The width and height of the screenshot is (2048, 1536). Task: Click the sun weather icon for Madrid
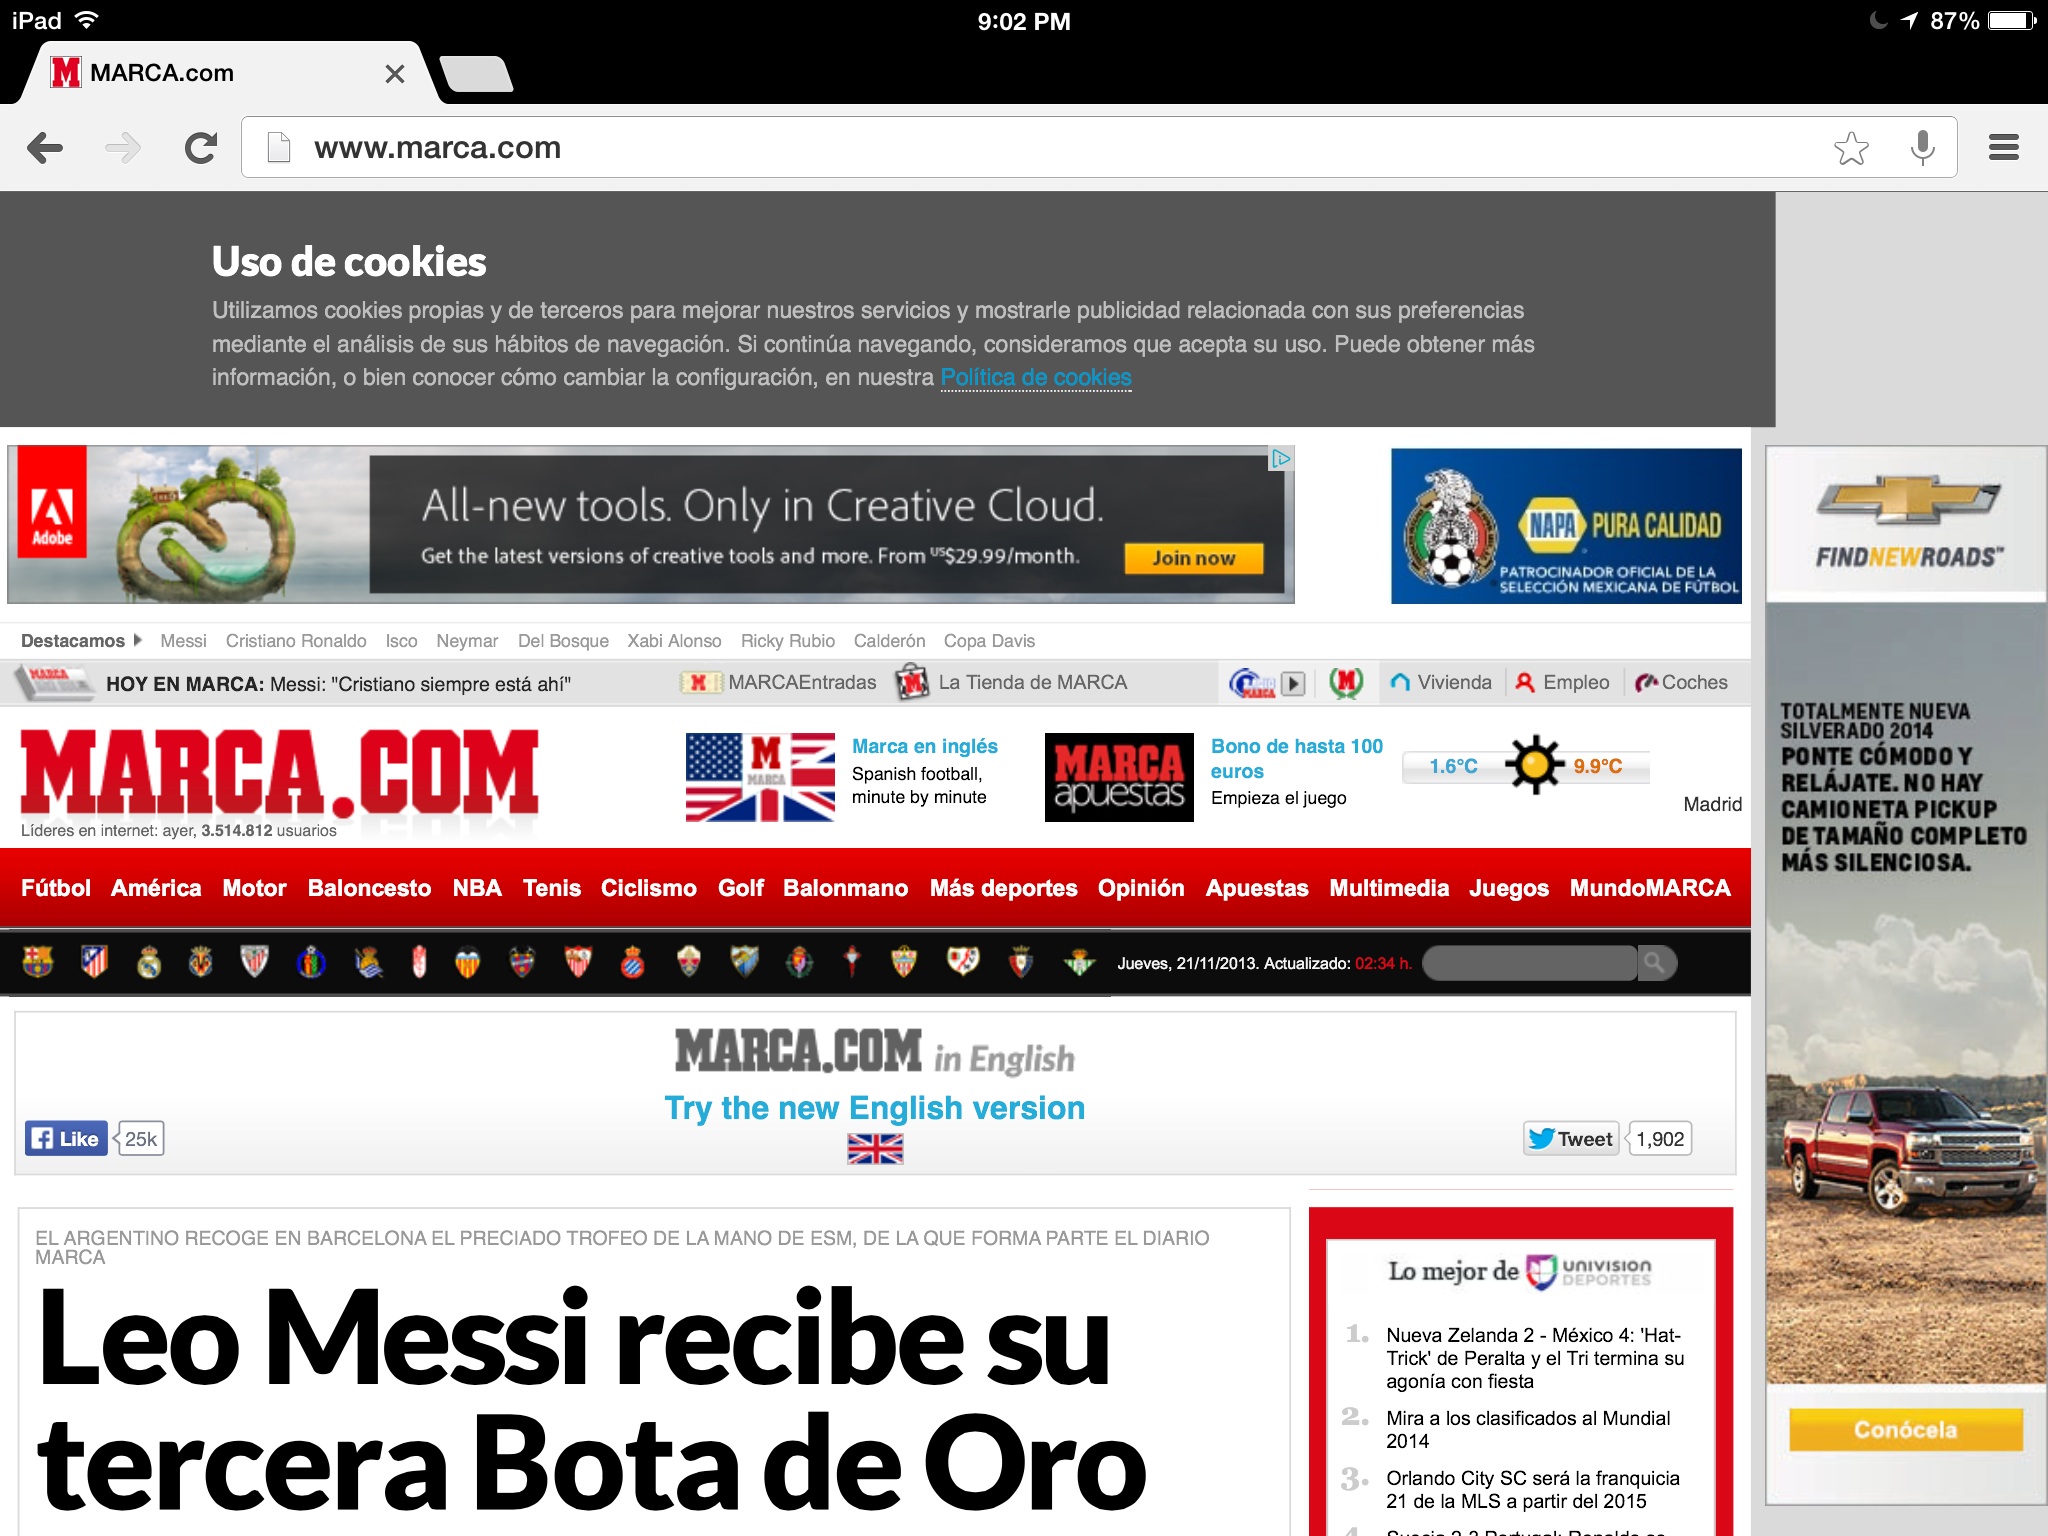pyautogui.click(x=1534, y=765)
